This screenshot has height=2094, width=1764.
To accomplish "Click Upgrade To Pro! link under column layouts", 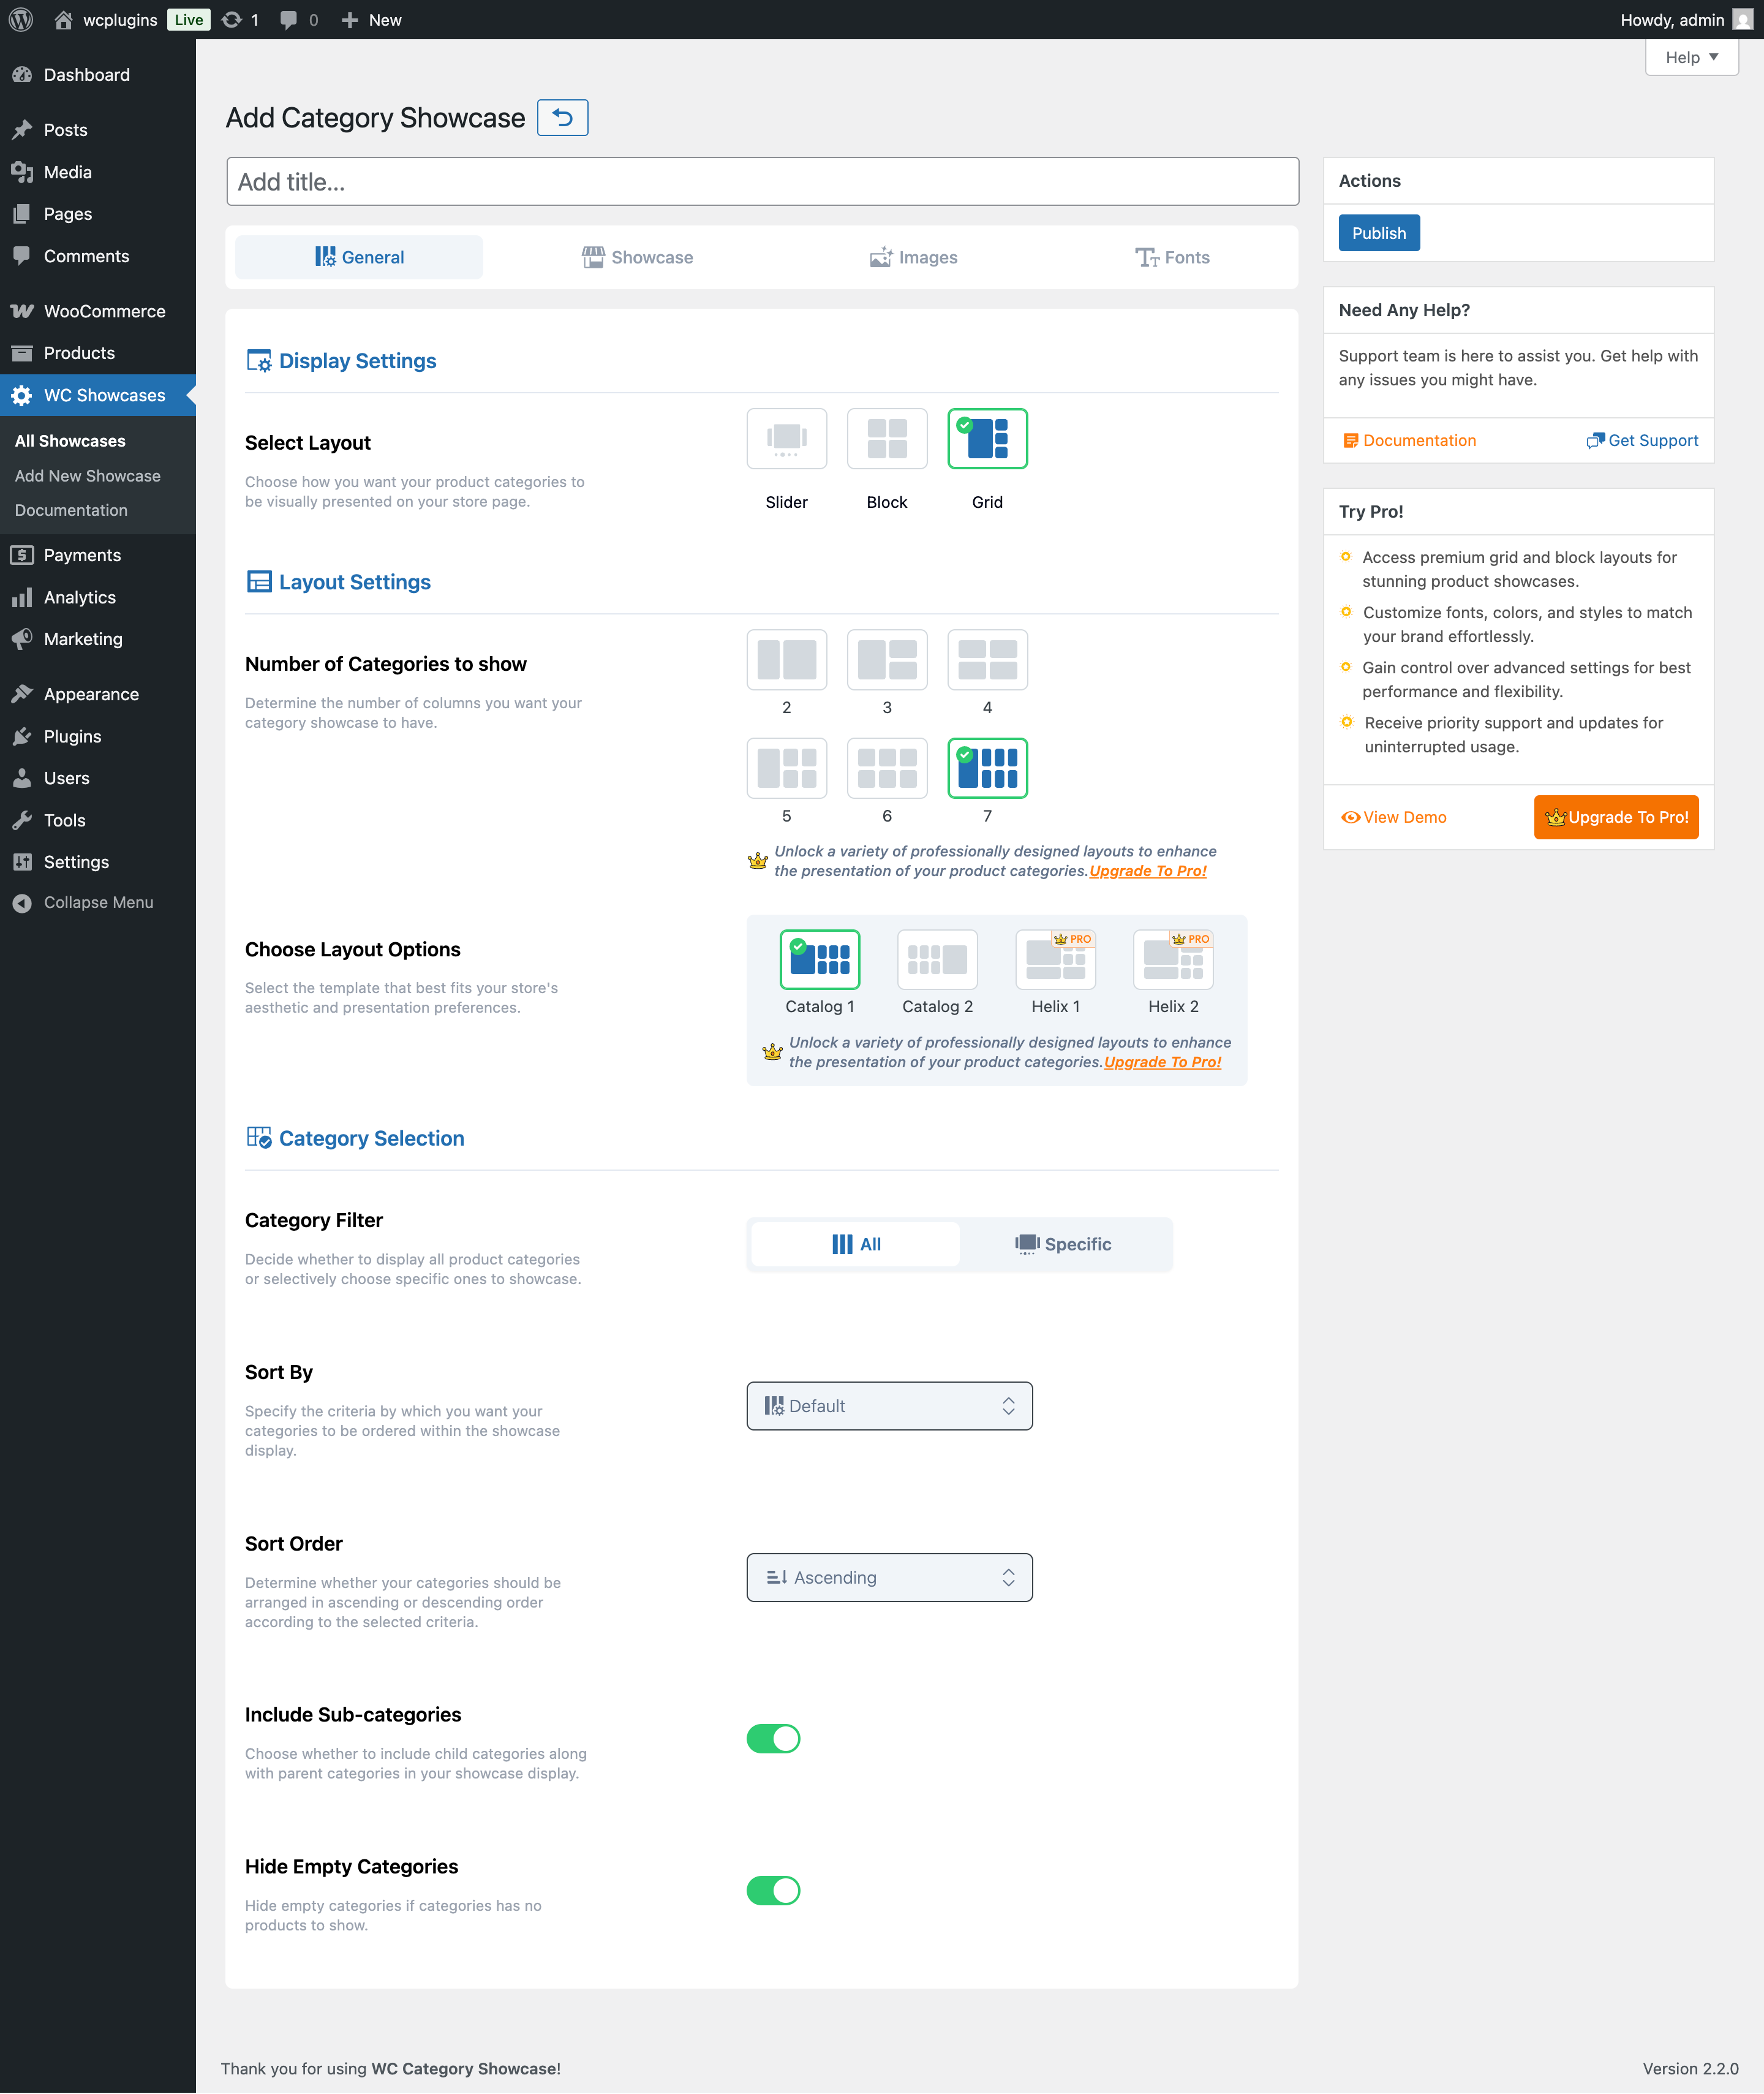I will tap(1148, 871).
